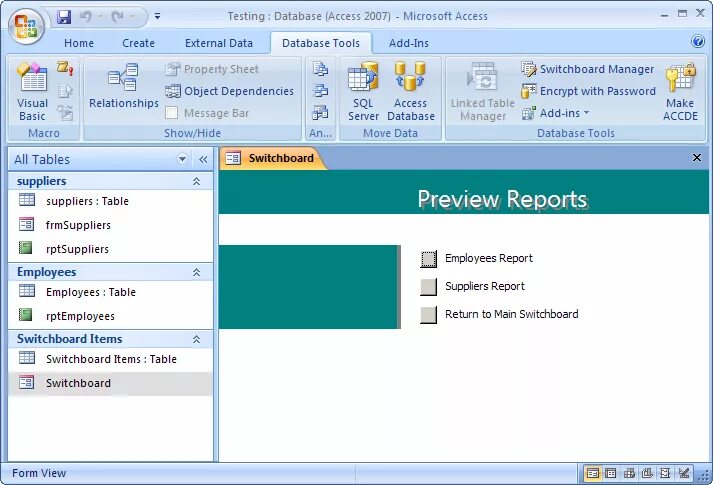Viewport: 713px width, 485px height.
Task: Switch to Layout View in status bar
Action: coord(665,473)
